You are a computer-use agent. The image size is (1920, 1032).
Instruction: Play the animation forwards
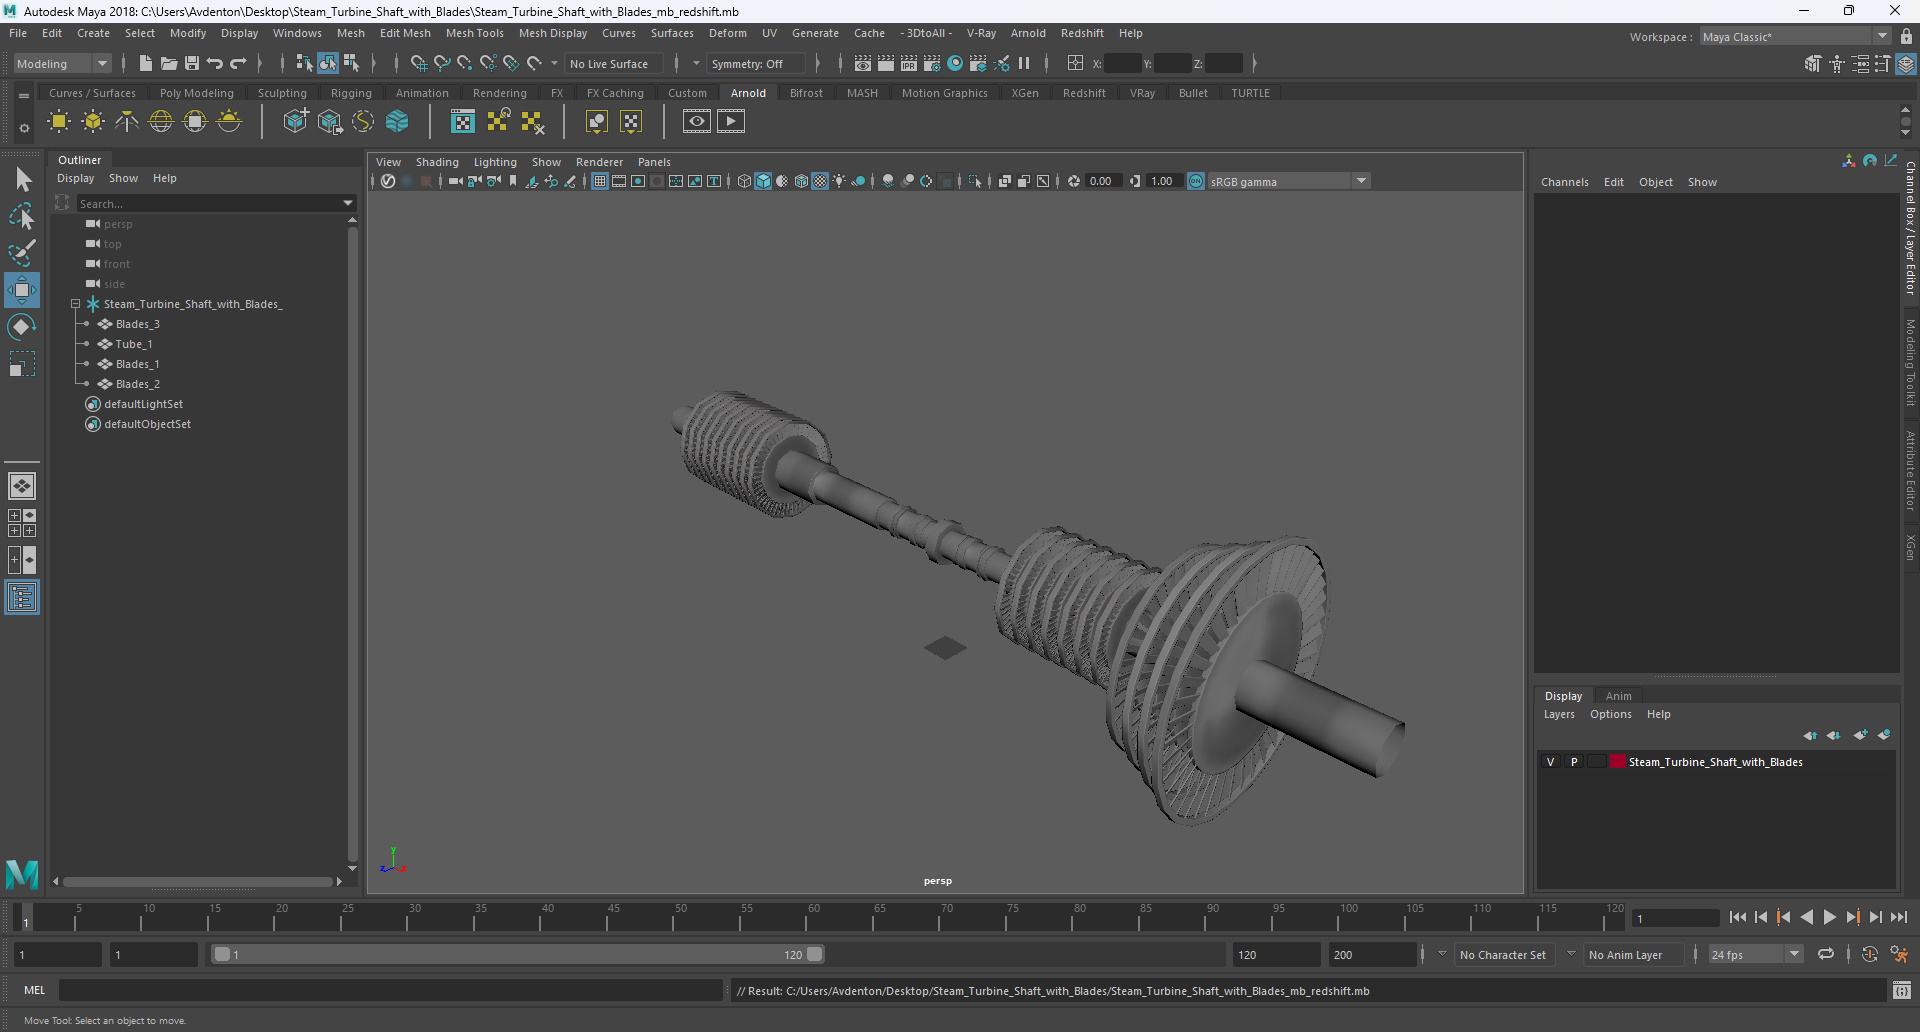(1829, 917)
